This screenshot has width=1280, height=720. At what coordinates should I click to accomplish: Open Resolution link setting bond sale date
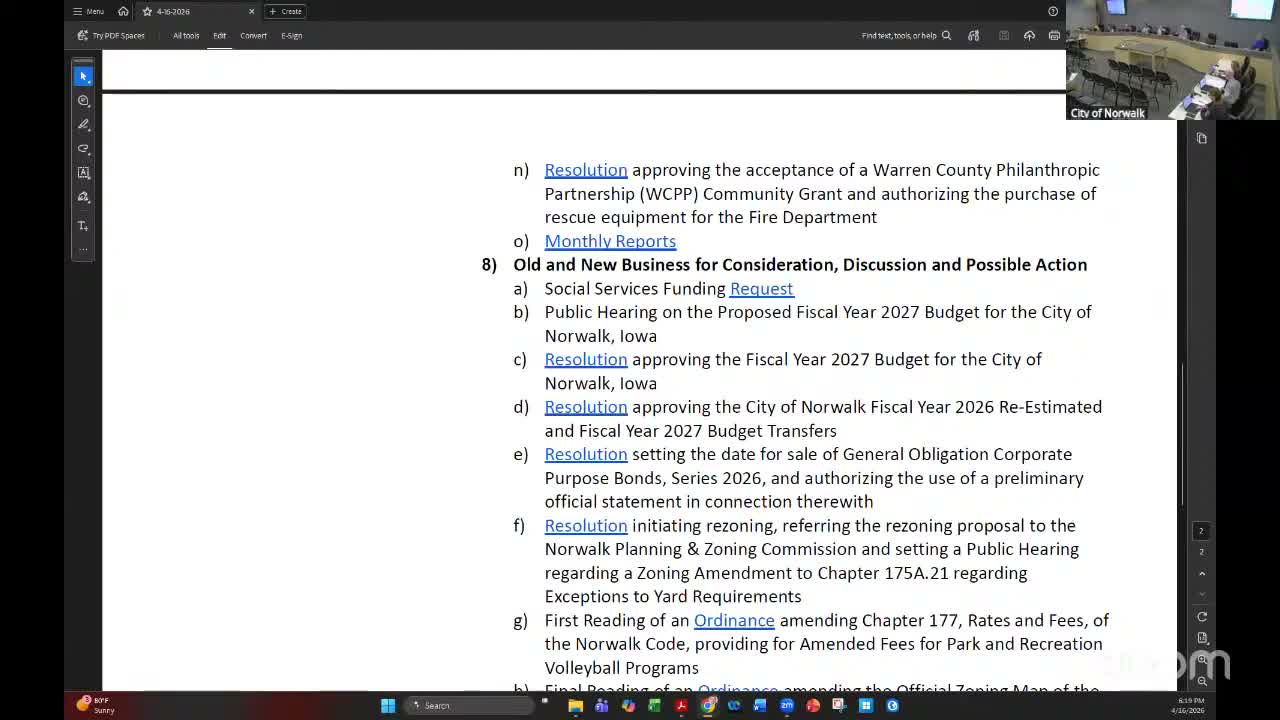coord(586,454)
